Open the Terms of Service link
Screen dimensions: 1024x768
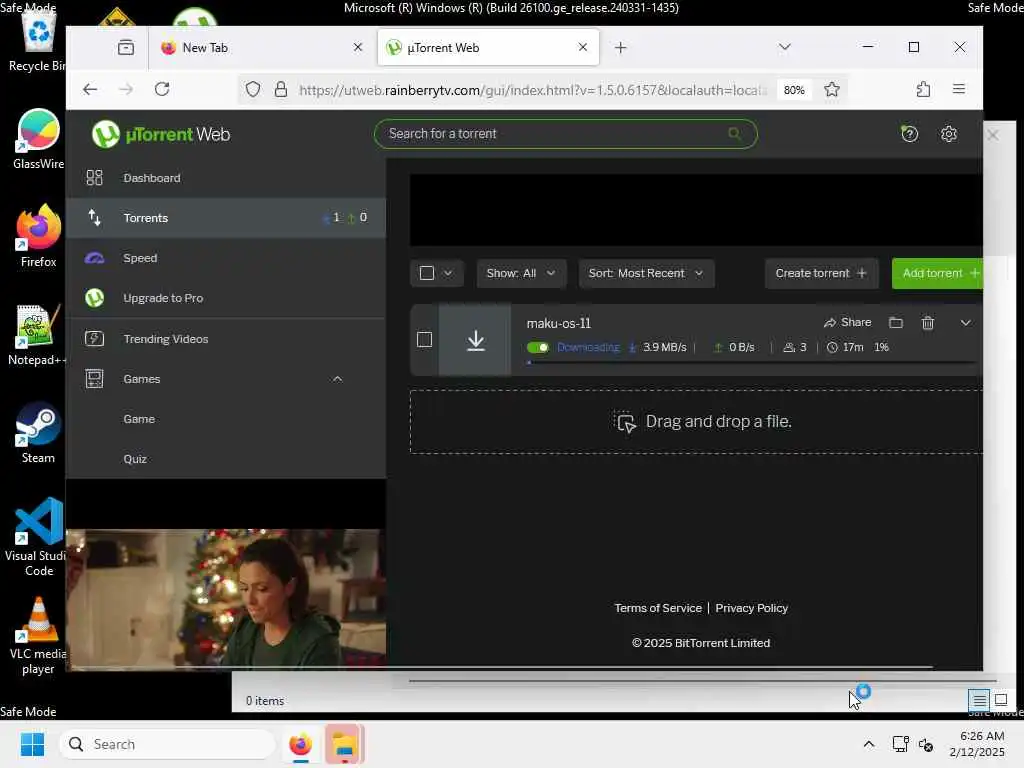point(658,608)
